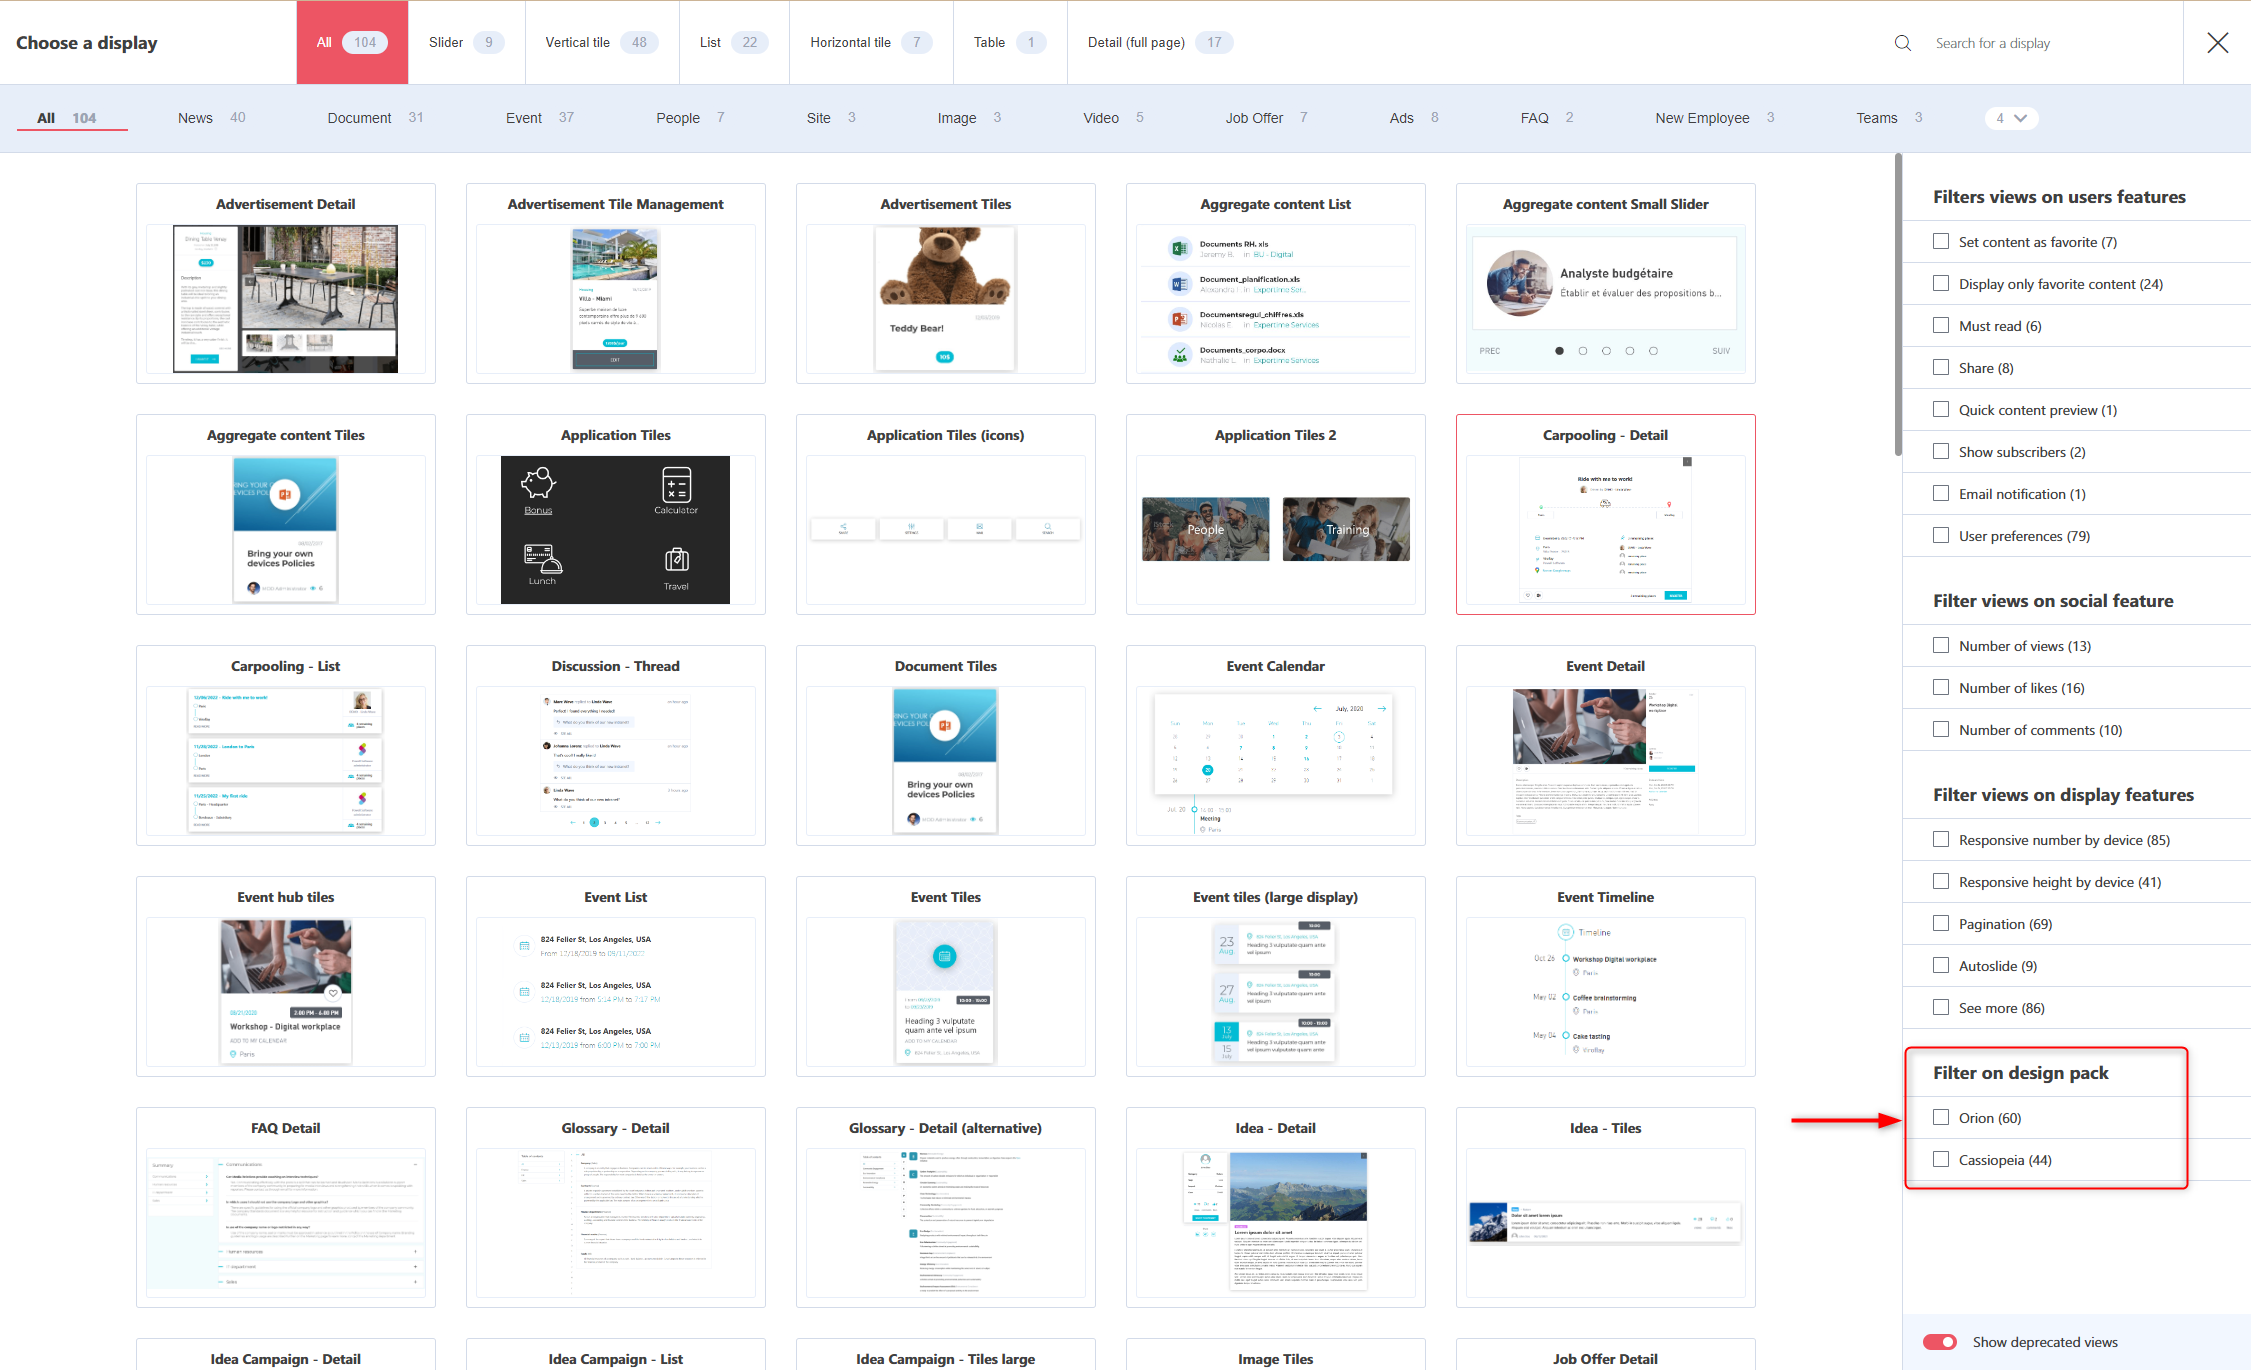Screen dimensions: 2251x1370
Task: Click the Timeline clock icon in Event Timeline
Action: click(x=1566, y=932)
